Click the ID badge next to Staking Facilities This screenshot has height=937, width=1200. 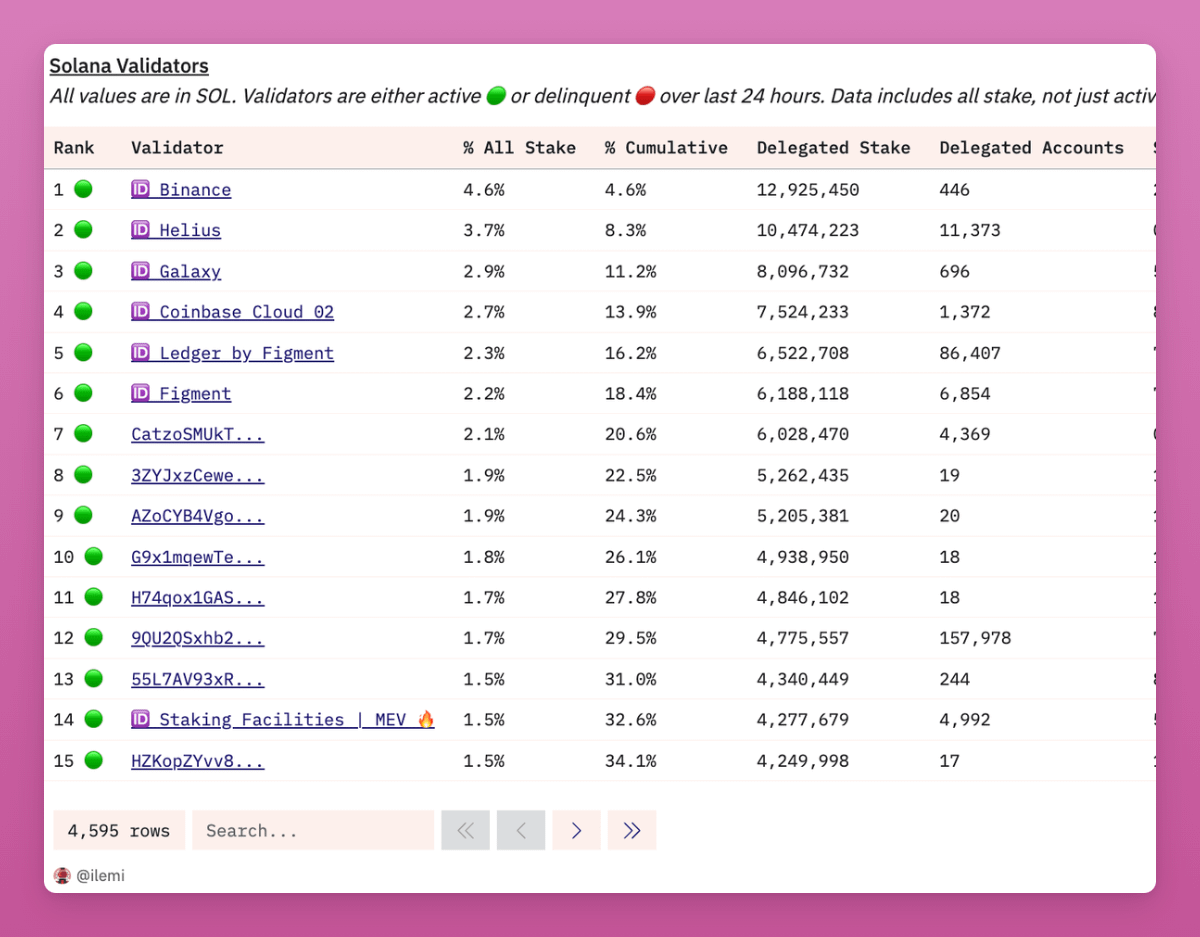[x=141, y=719]
